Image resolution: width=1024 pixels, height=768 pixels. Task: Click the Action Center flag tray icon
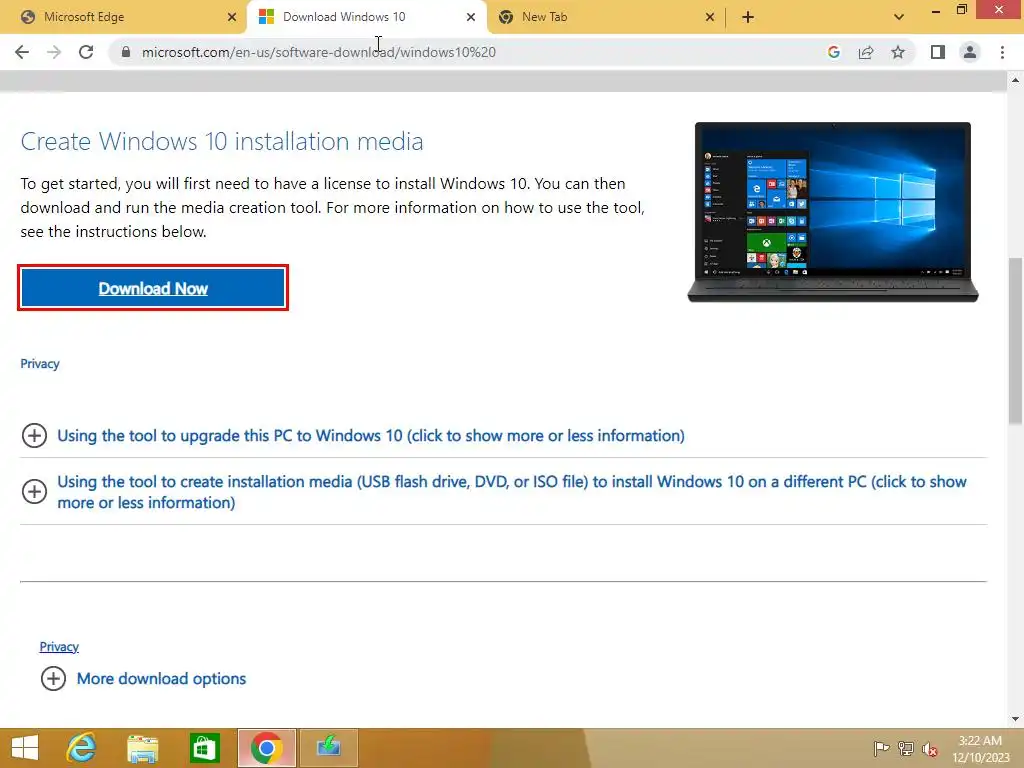[x=881, y=748]
